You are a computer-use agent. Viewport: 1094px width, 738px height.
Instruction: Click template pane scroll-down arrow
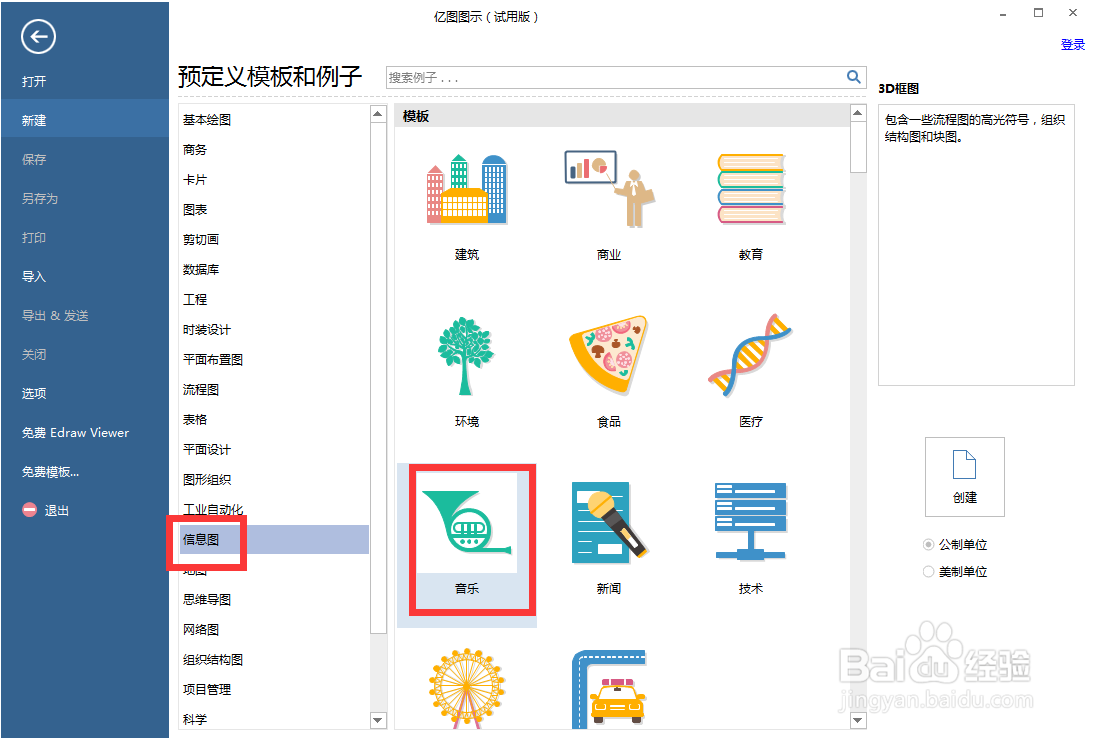click(x=858, y=720)
